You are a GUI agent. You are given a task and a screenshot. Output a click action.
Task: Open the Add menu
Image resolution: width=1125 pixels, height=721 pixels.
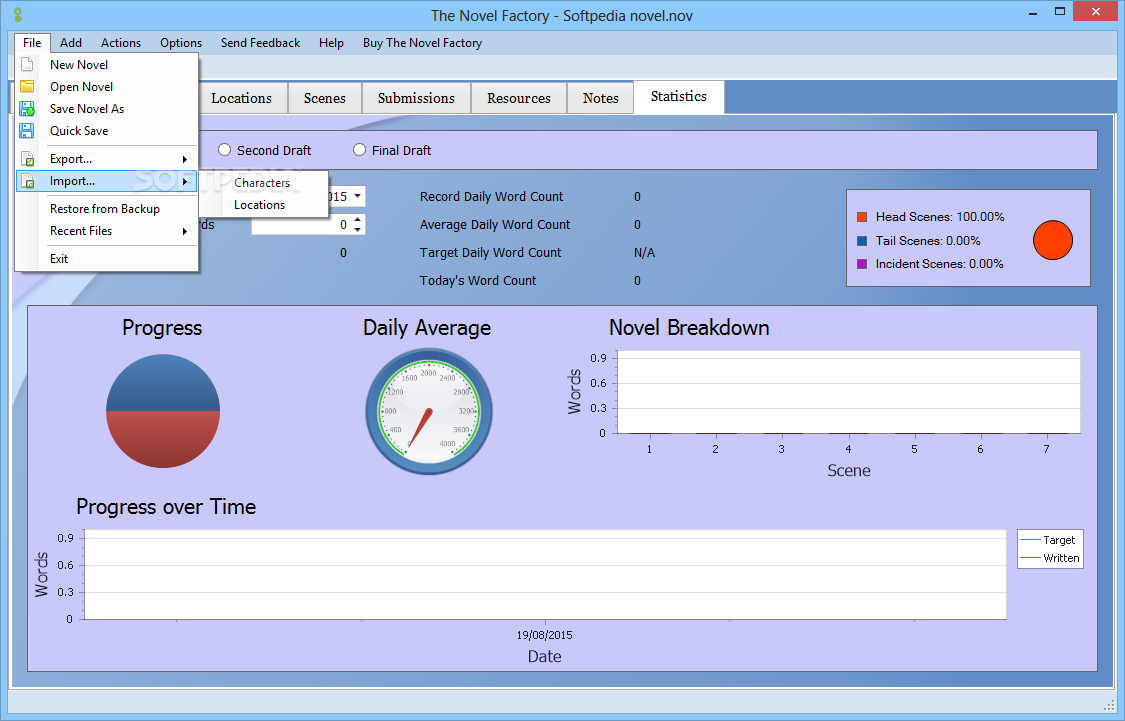(x=71, y=43)
